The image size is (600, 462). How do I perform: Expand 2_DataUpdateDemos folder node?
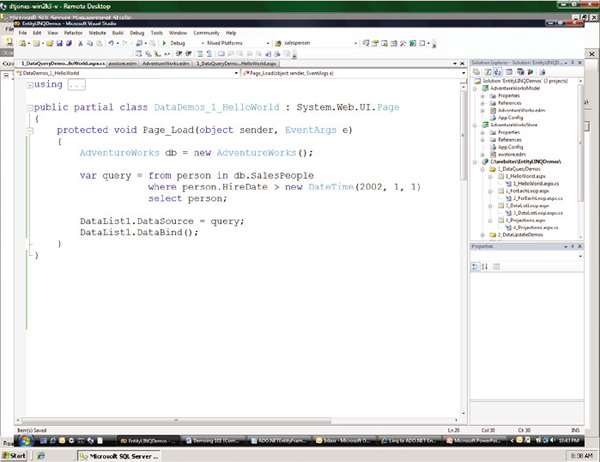coord(483,235)
